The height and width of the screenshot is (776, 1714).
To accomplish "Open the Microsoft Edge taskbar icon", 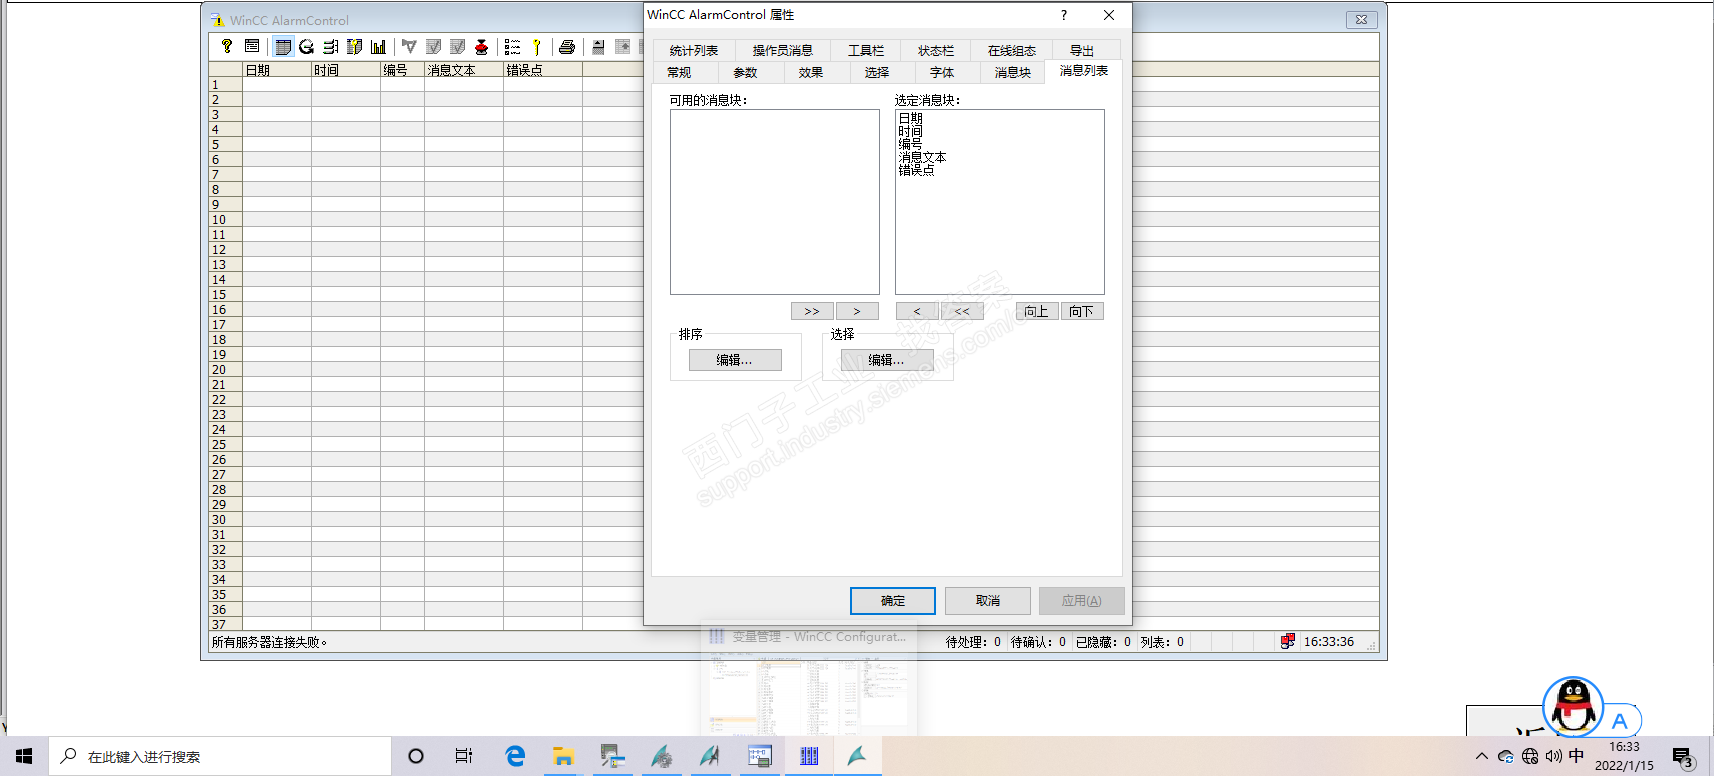I will point(515,756).
